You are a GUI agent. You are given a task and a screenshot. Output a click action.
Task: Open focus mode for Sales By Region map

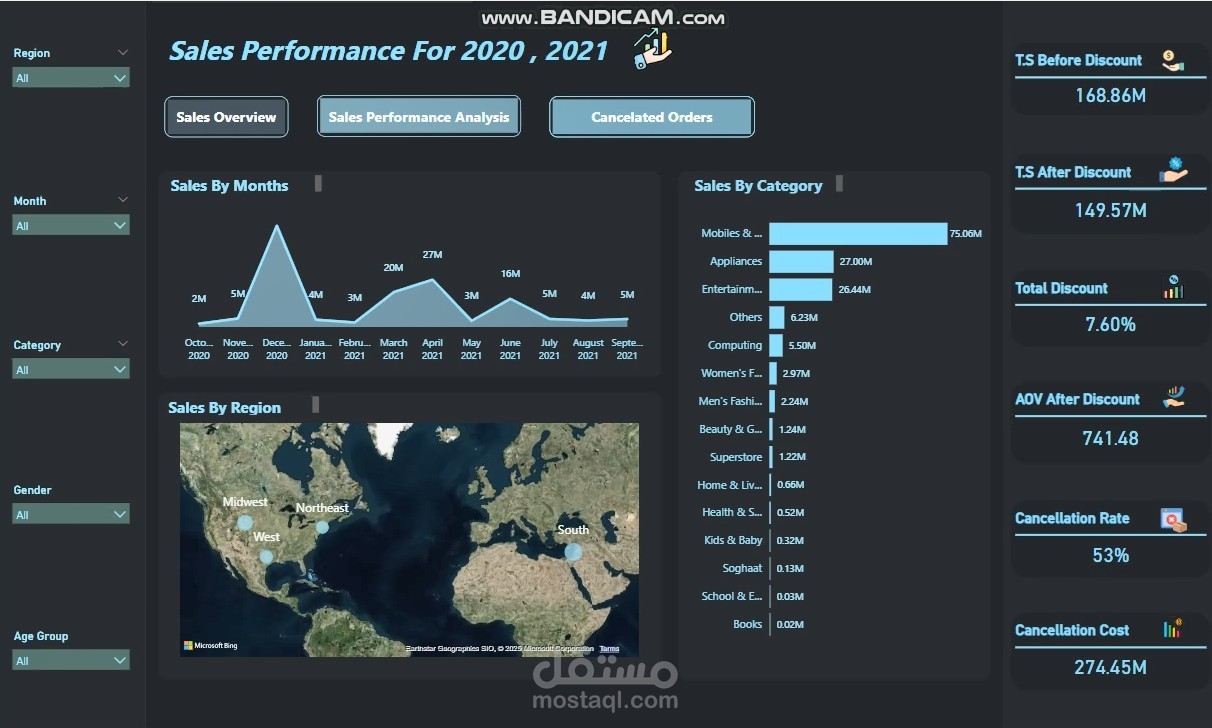(x=315, y=403)
